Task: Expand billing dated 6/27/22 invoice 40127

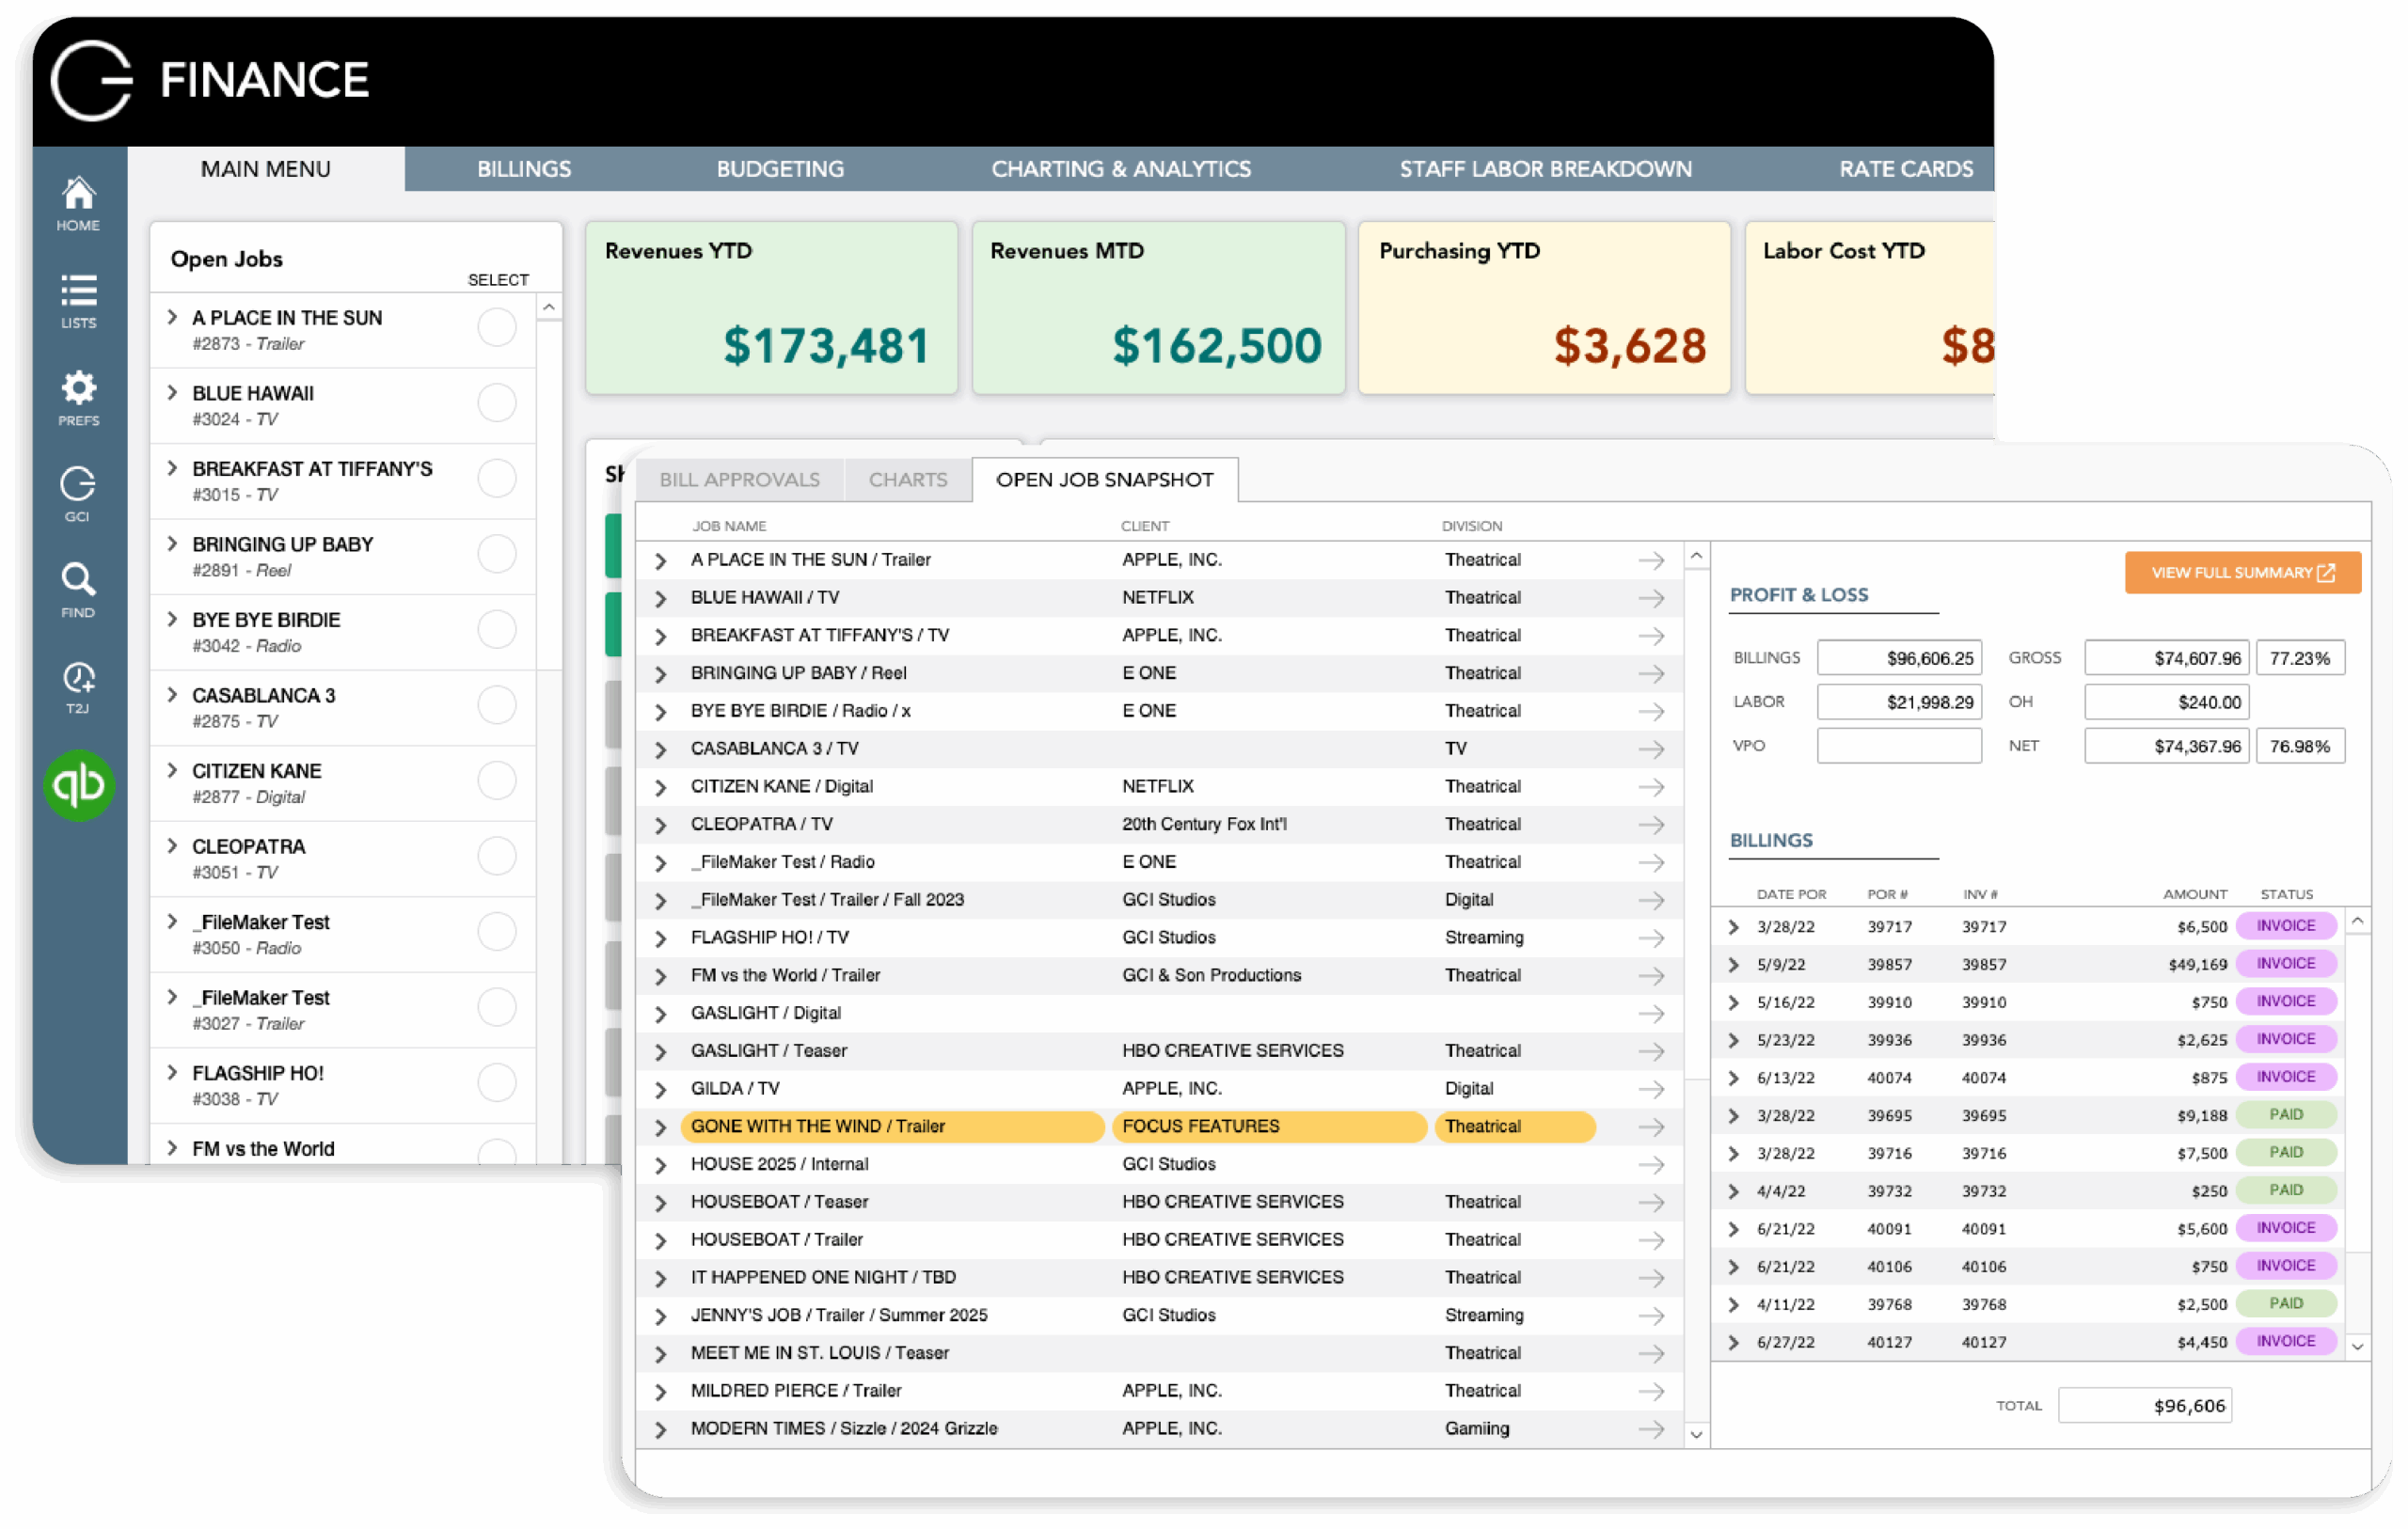Action: [x=1734, y=1343]
